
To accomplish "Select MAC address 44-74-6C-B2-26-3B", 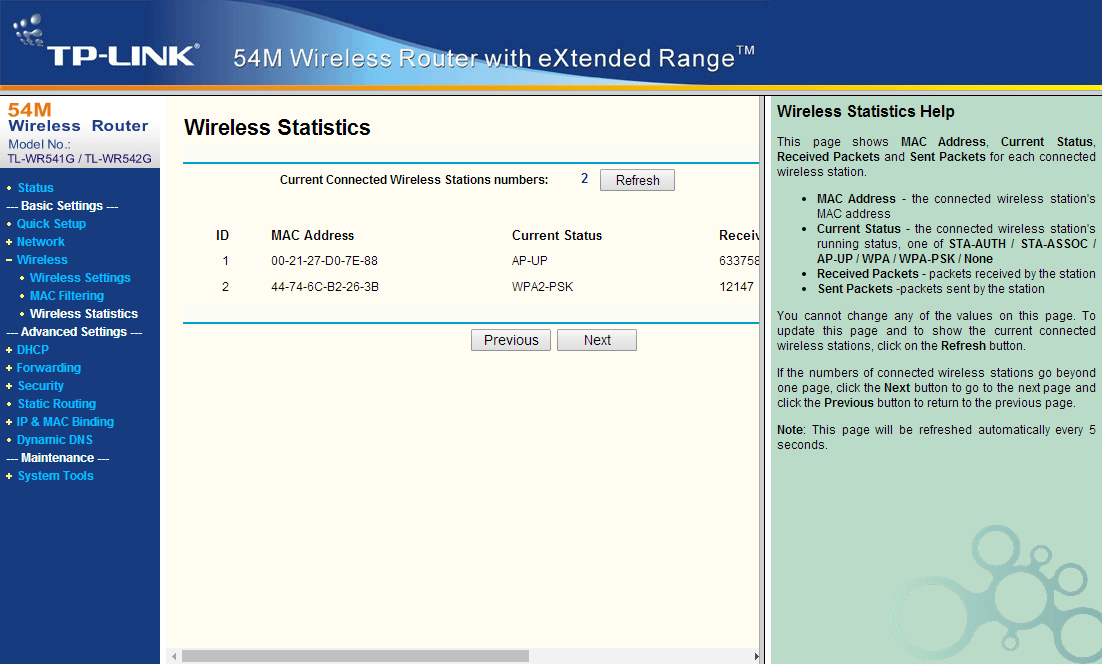I will pos(325,287).
